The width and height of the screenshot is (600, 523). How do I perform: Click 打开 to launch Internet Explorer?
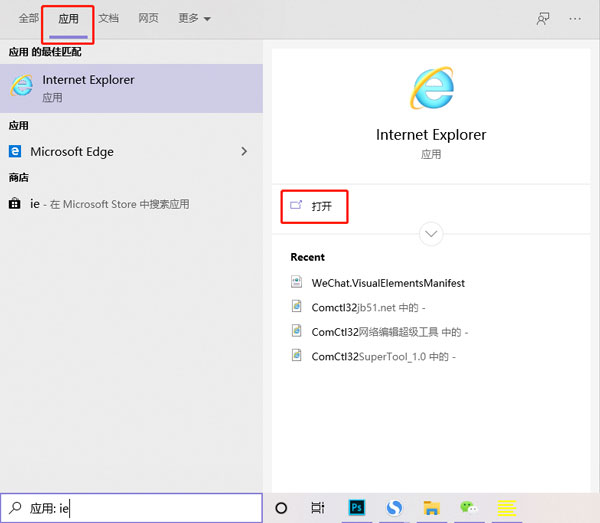(315, 207)
